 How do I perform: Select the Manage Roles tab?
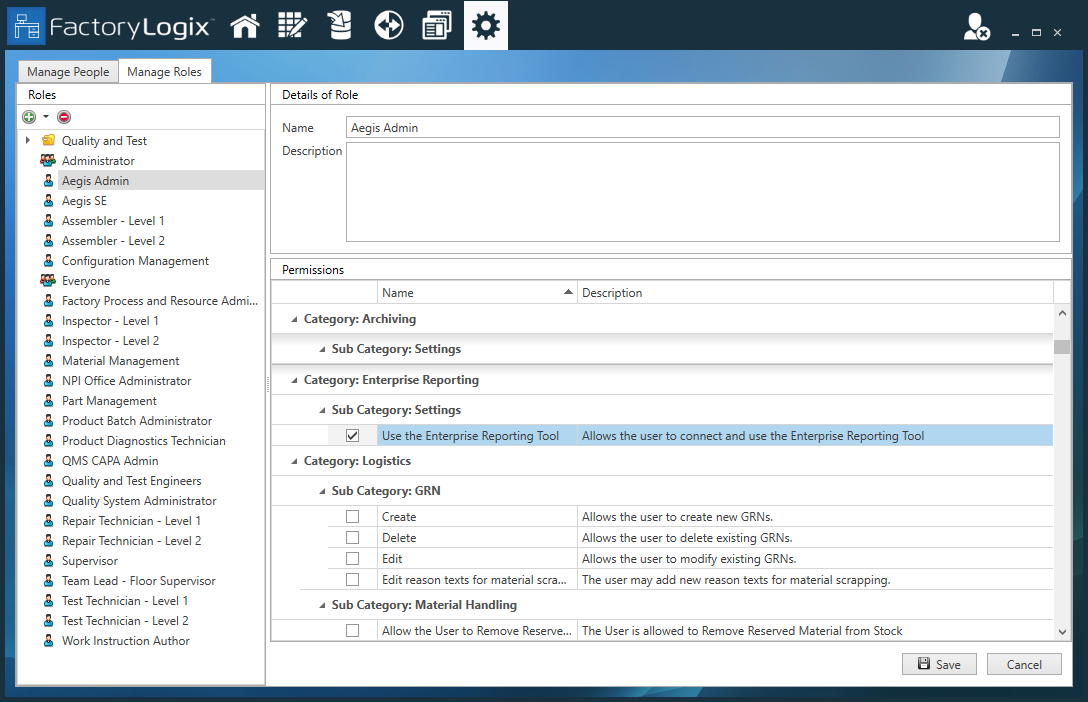coord(165,71)
